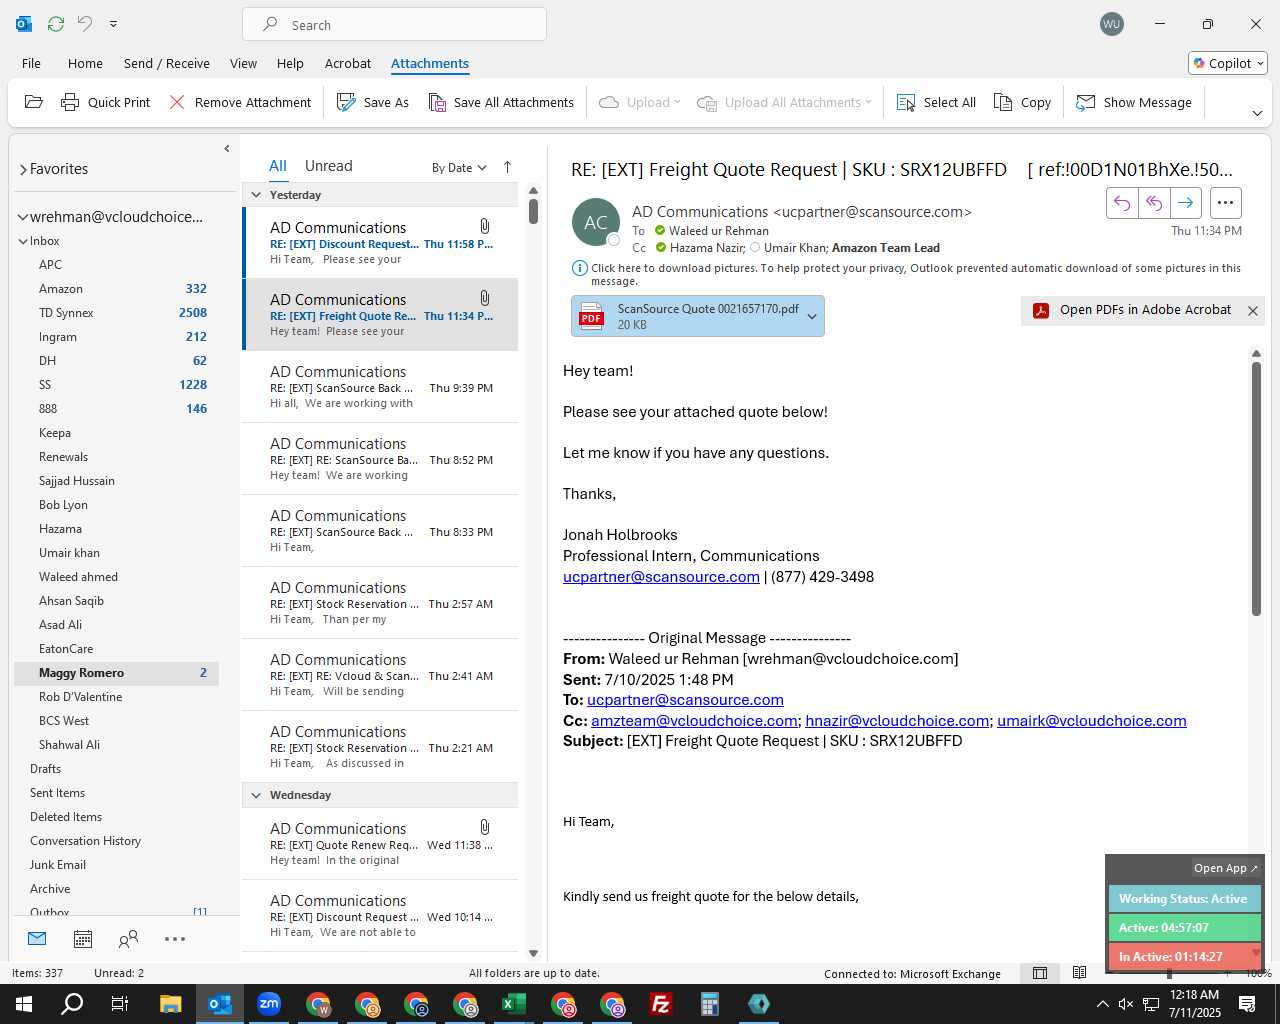This screenshot has height=1024, width=1280.
Task: Open the Maggy Romero folder
Action: (116, 673)
